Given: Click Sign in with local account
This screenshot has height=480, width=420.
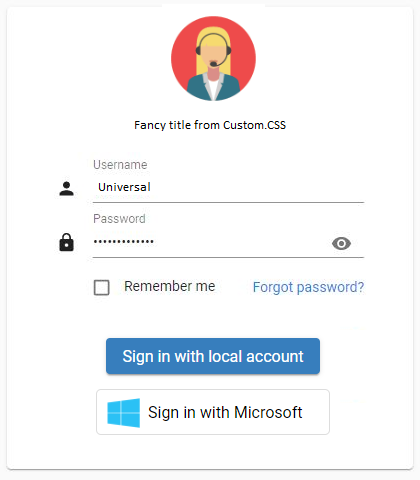Looking at the screenshot, I should point(213,356).
